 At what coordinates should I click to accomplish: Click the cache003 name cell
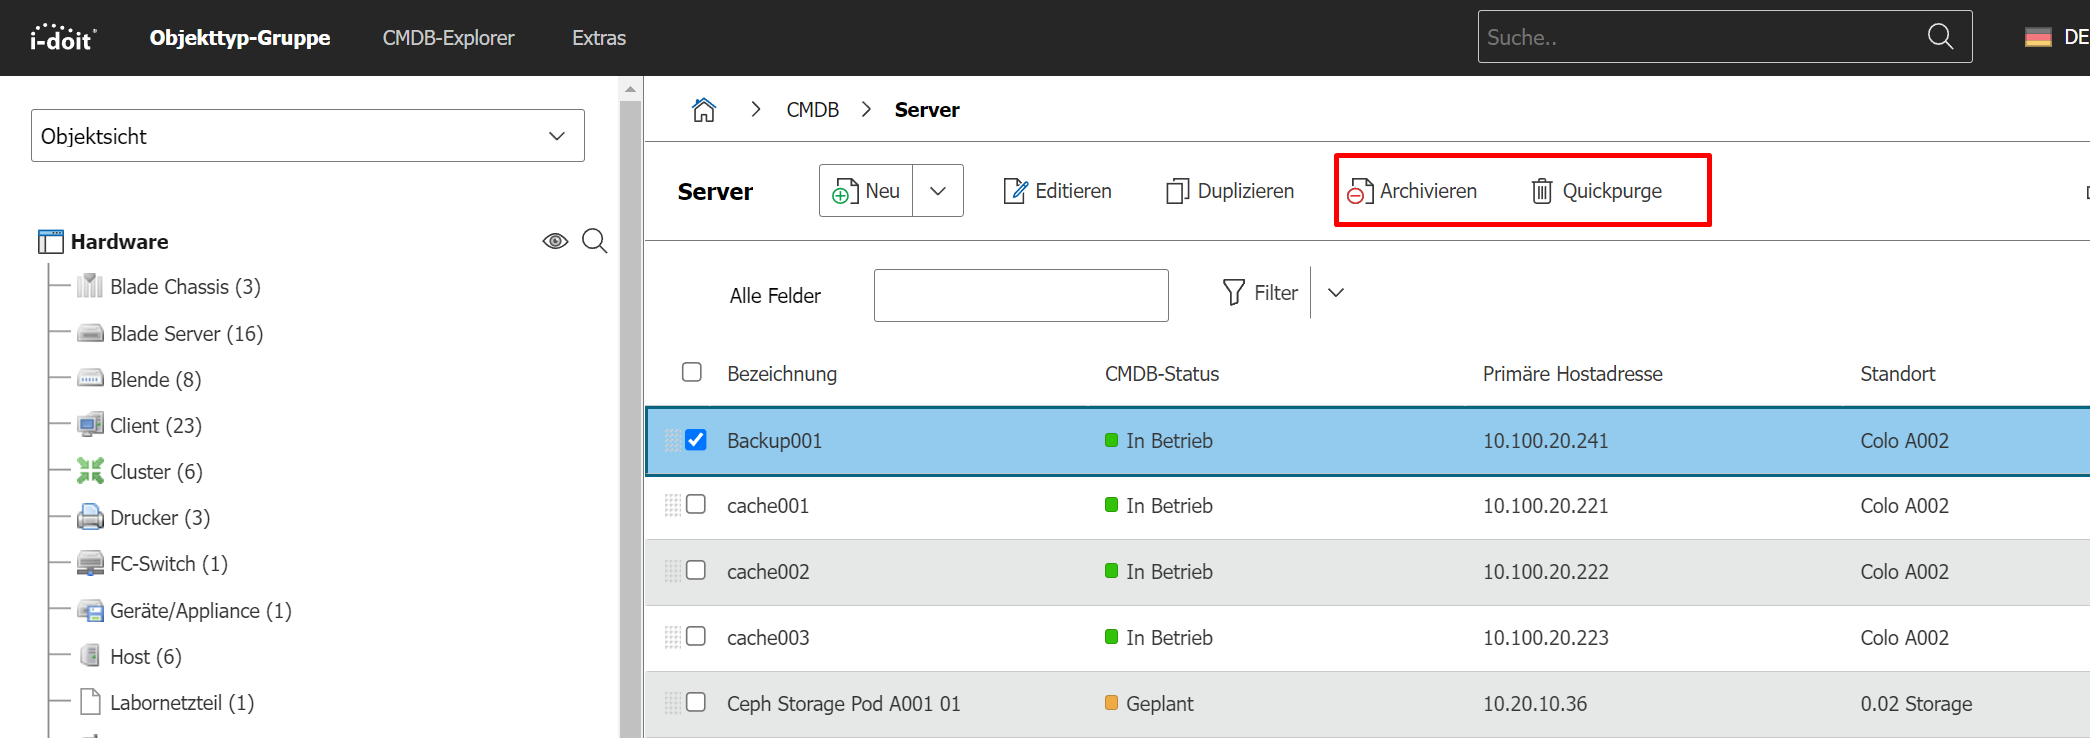pos(768,638)
